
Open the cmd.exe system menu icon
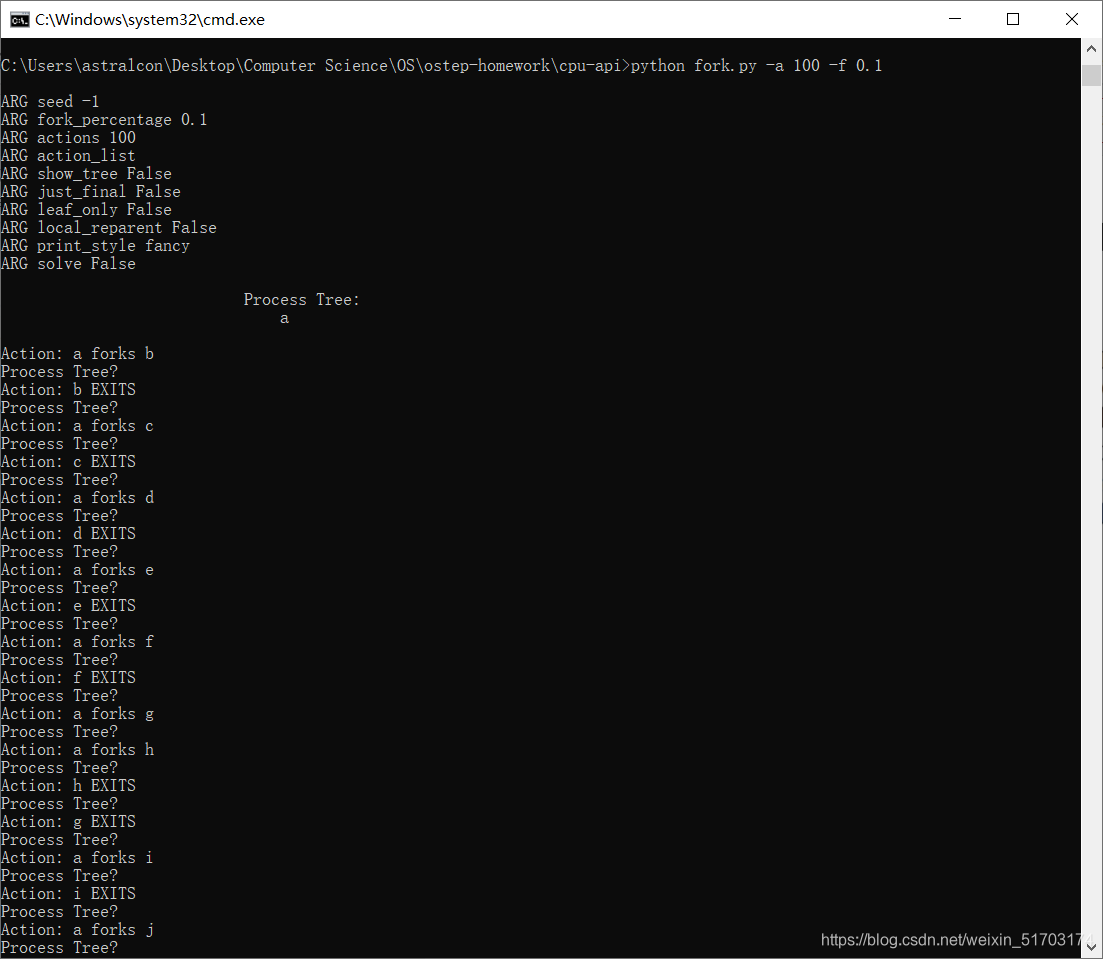pos(19,19)
